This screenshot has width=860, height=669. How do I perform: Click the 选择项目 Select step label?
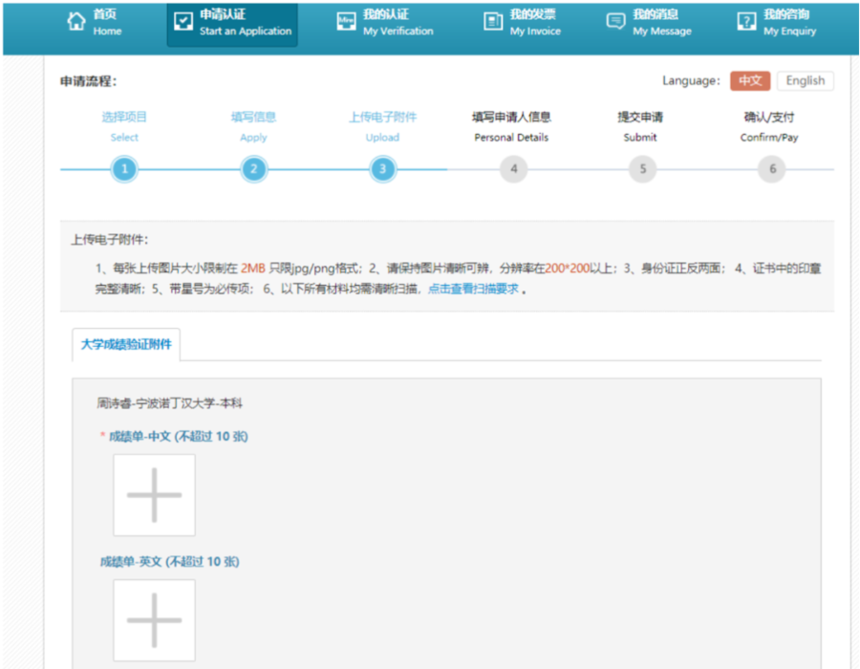(124, 117)
